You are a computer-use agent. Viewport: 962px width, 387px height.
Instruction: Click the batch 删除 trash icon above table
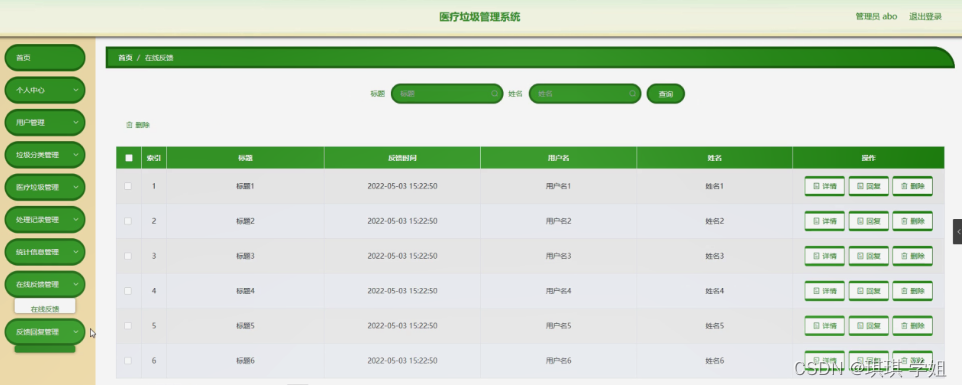[x=129, y=125]
